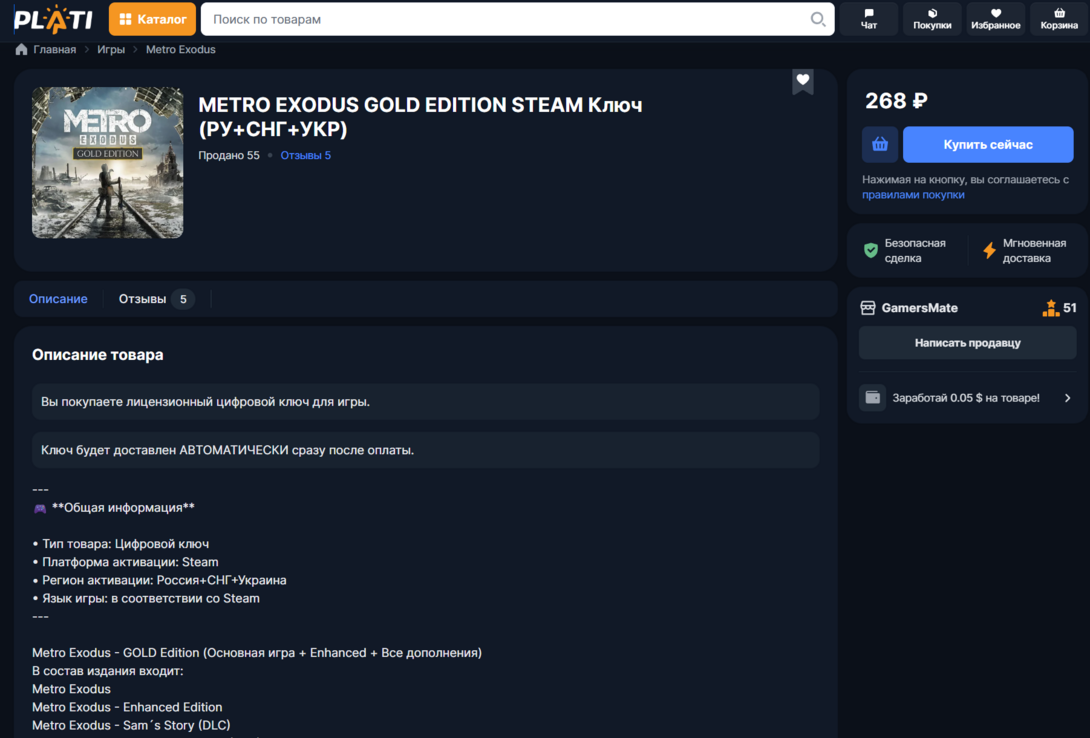Add product to cart with basket icon

pos(879,144)
